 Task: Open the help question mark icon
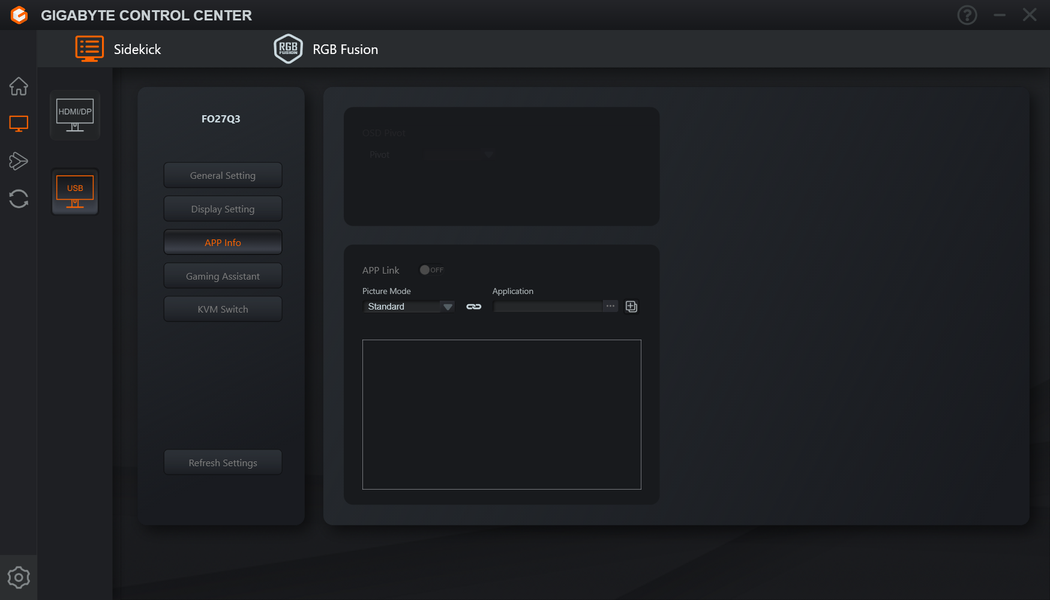(967, 15)
